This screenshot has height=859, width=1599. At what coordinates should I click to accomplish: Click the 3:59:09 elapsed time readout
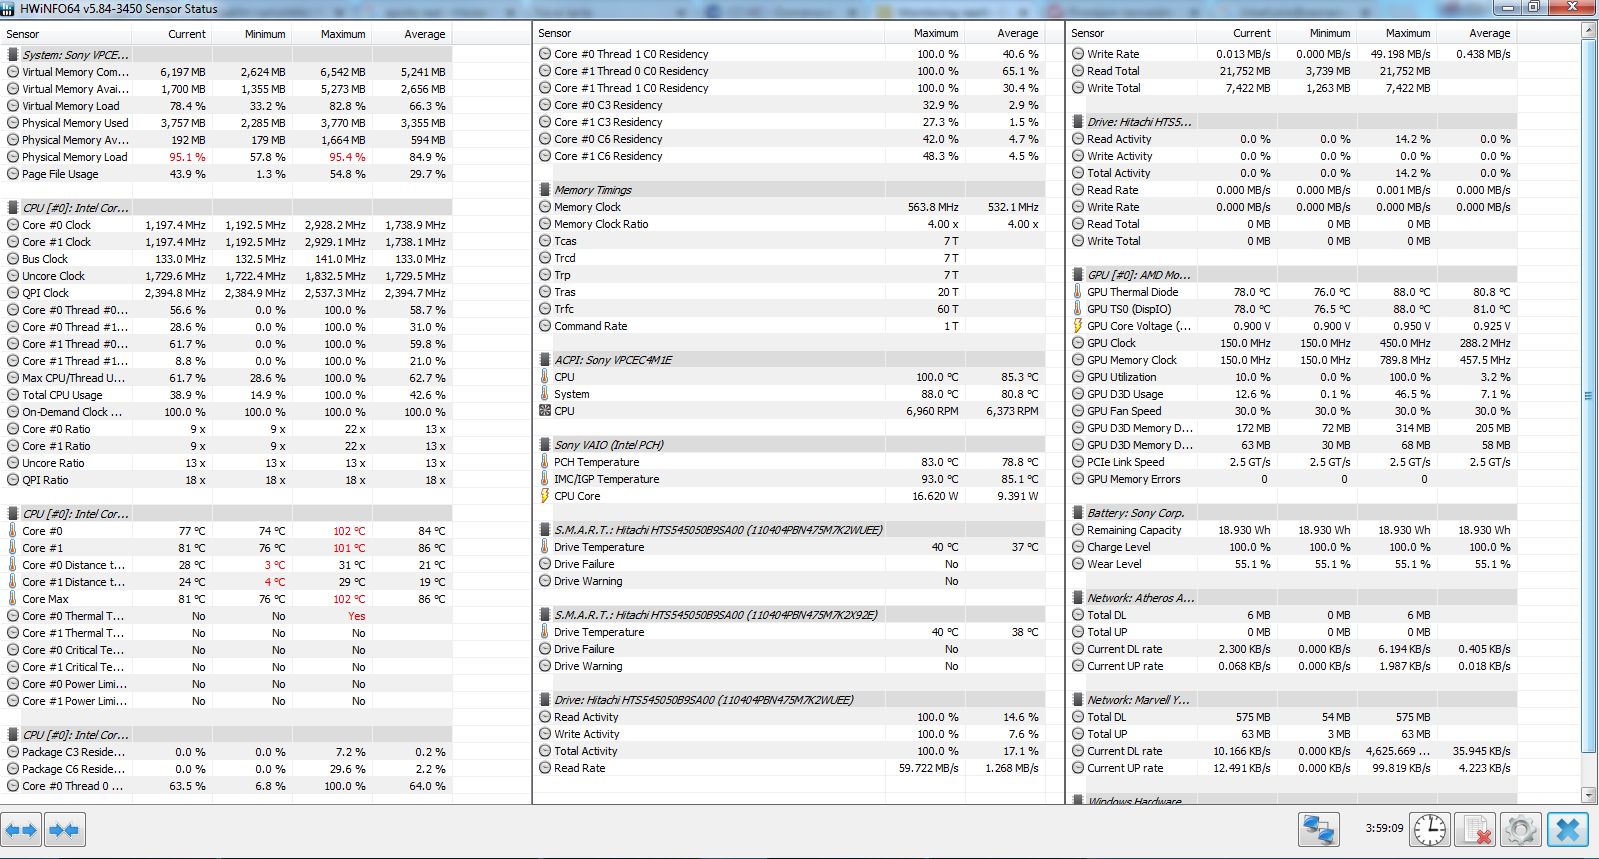pos(1384,828)
